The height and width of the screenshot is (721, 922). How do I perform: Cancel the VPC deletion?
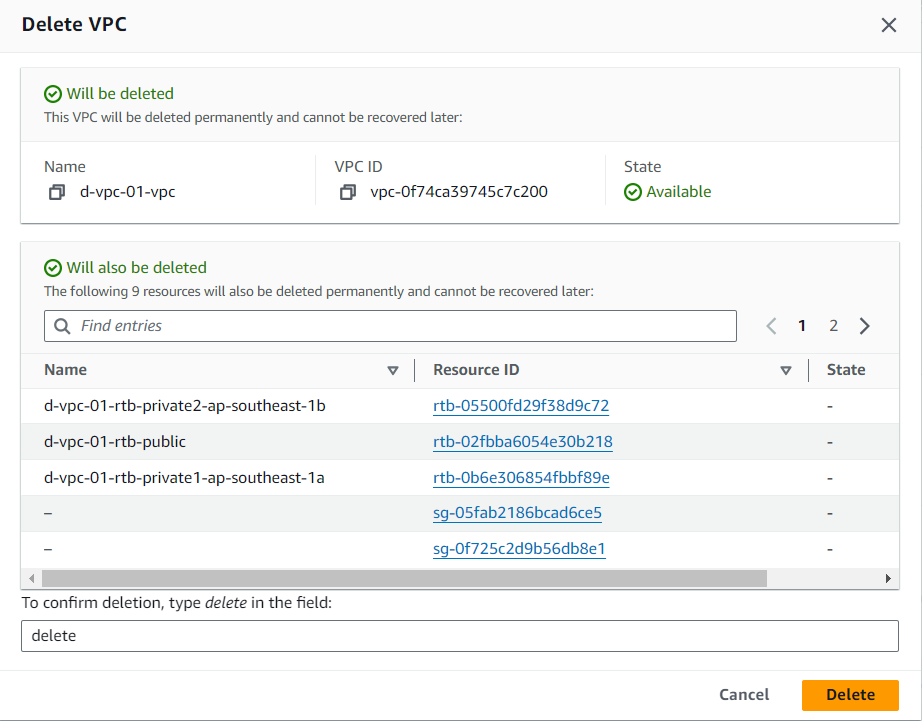pyautogui.click(x=743, y=694)
